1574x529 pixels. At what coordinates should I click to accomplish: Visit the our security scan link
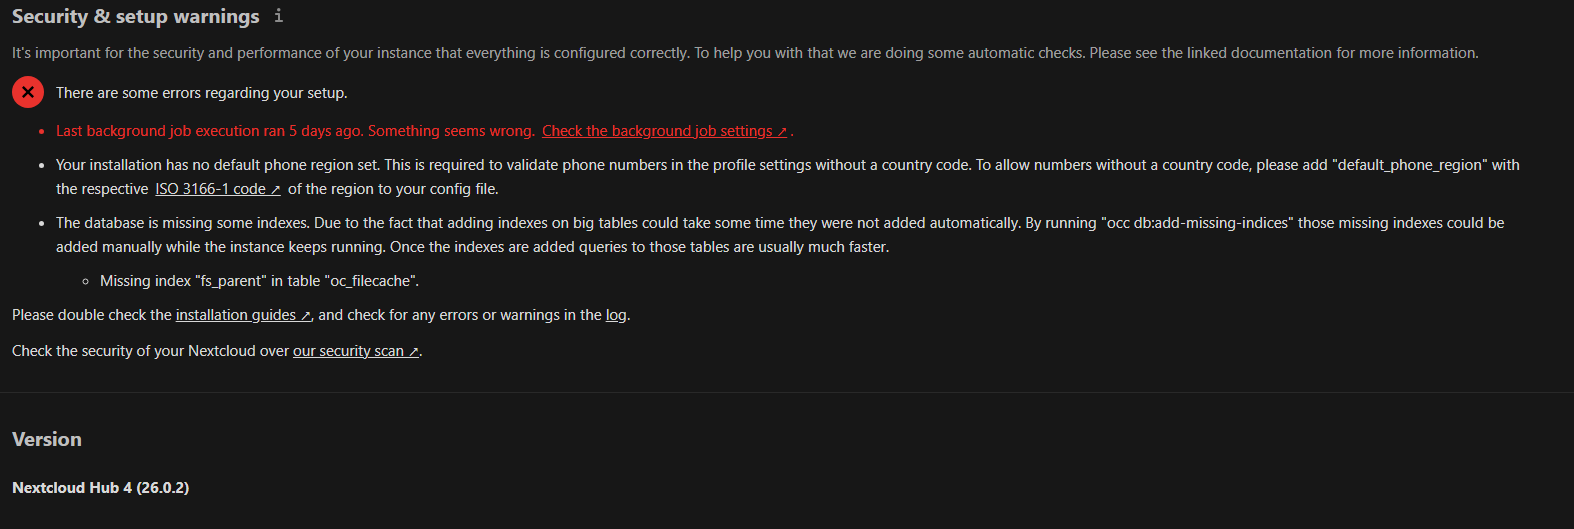[x=348, y=351]
